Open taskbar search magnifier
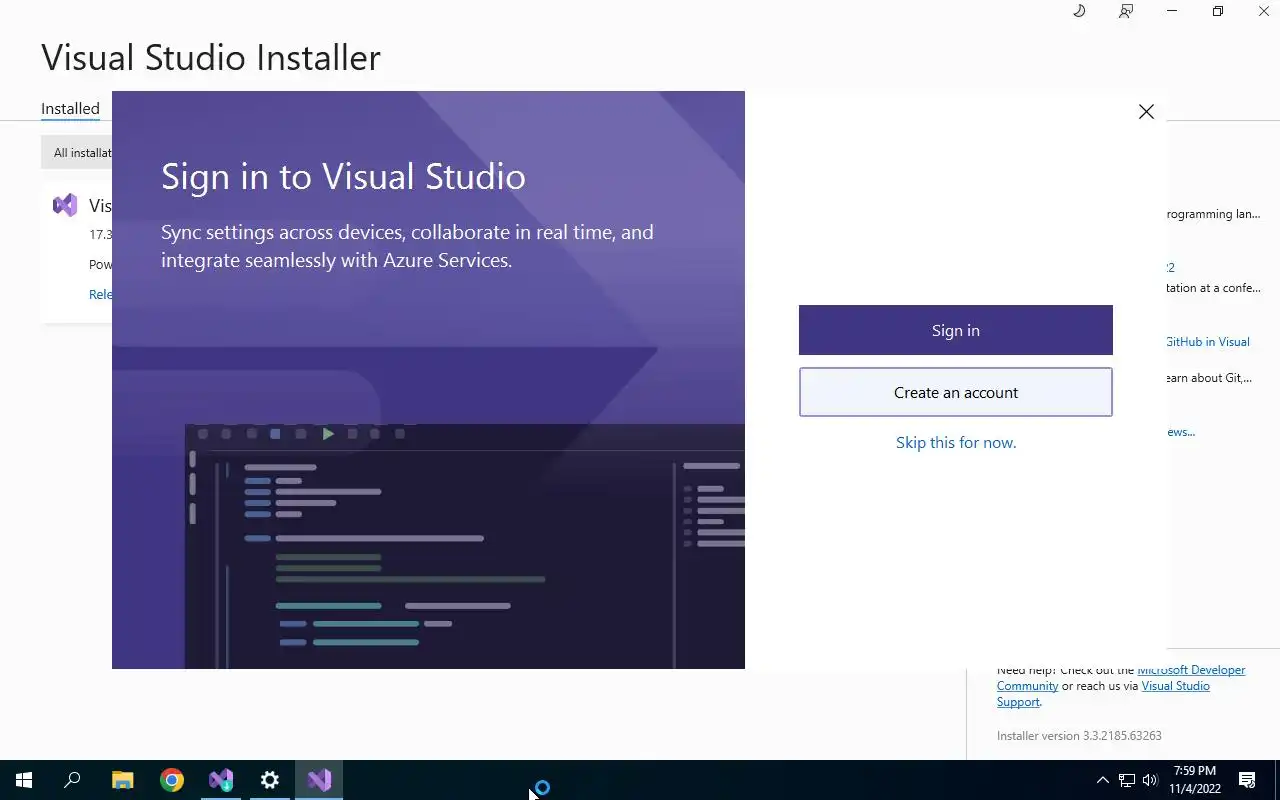1280x800 pixels. (x=72, y=780)
